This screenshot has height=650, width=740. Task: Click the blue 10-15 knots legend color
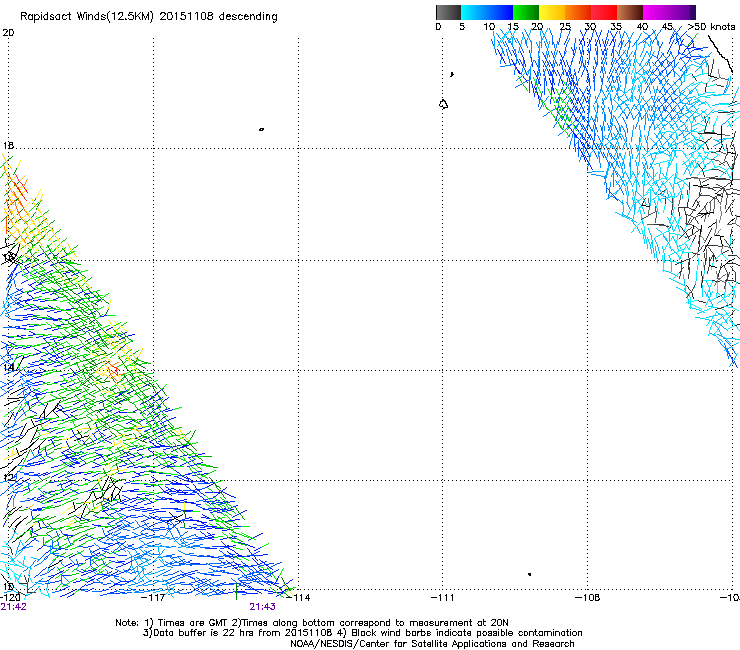(500, 12)
